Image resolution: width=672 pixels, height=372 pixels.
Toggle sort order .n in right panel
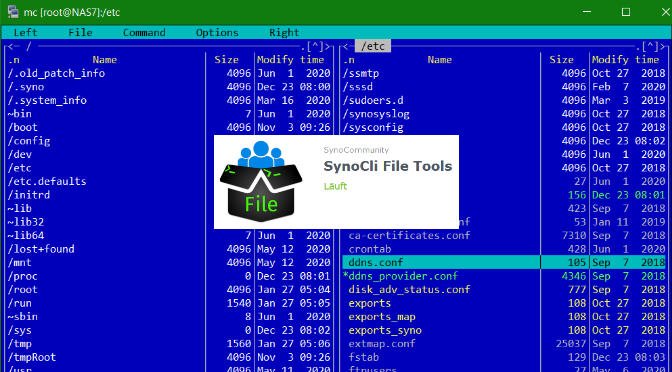349,60
